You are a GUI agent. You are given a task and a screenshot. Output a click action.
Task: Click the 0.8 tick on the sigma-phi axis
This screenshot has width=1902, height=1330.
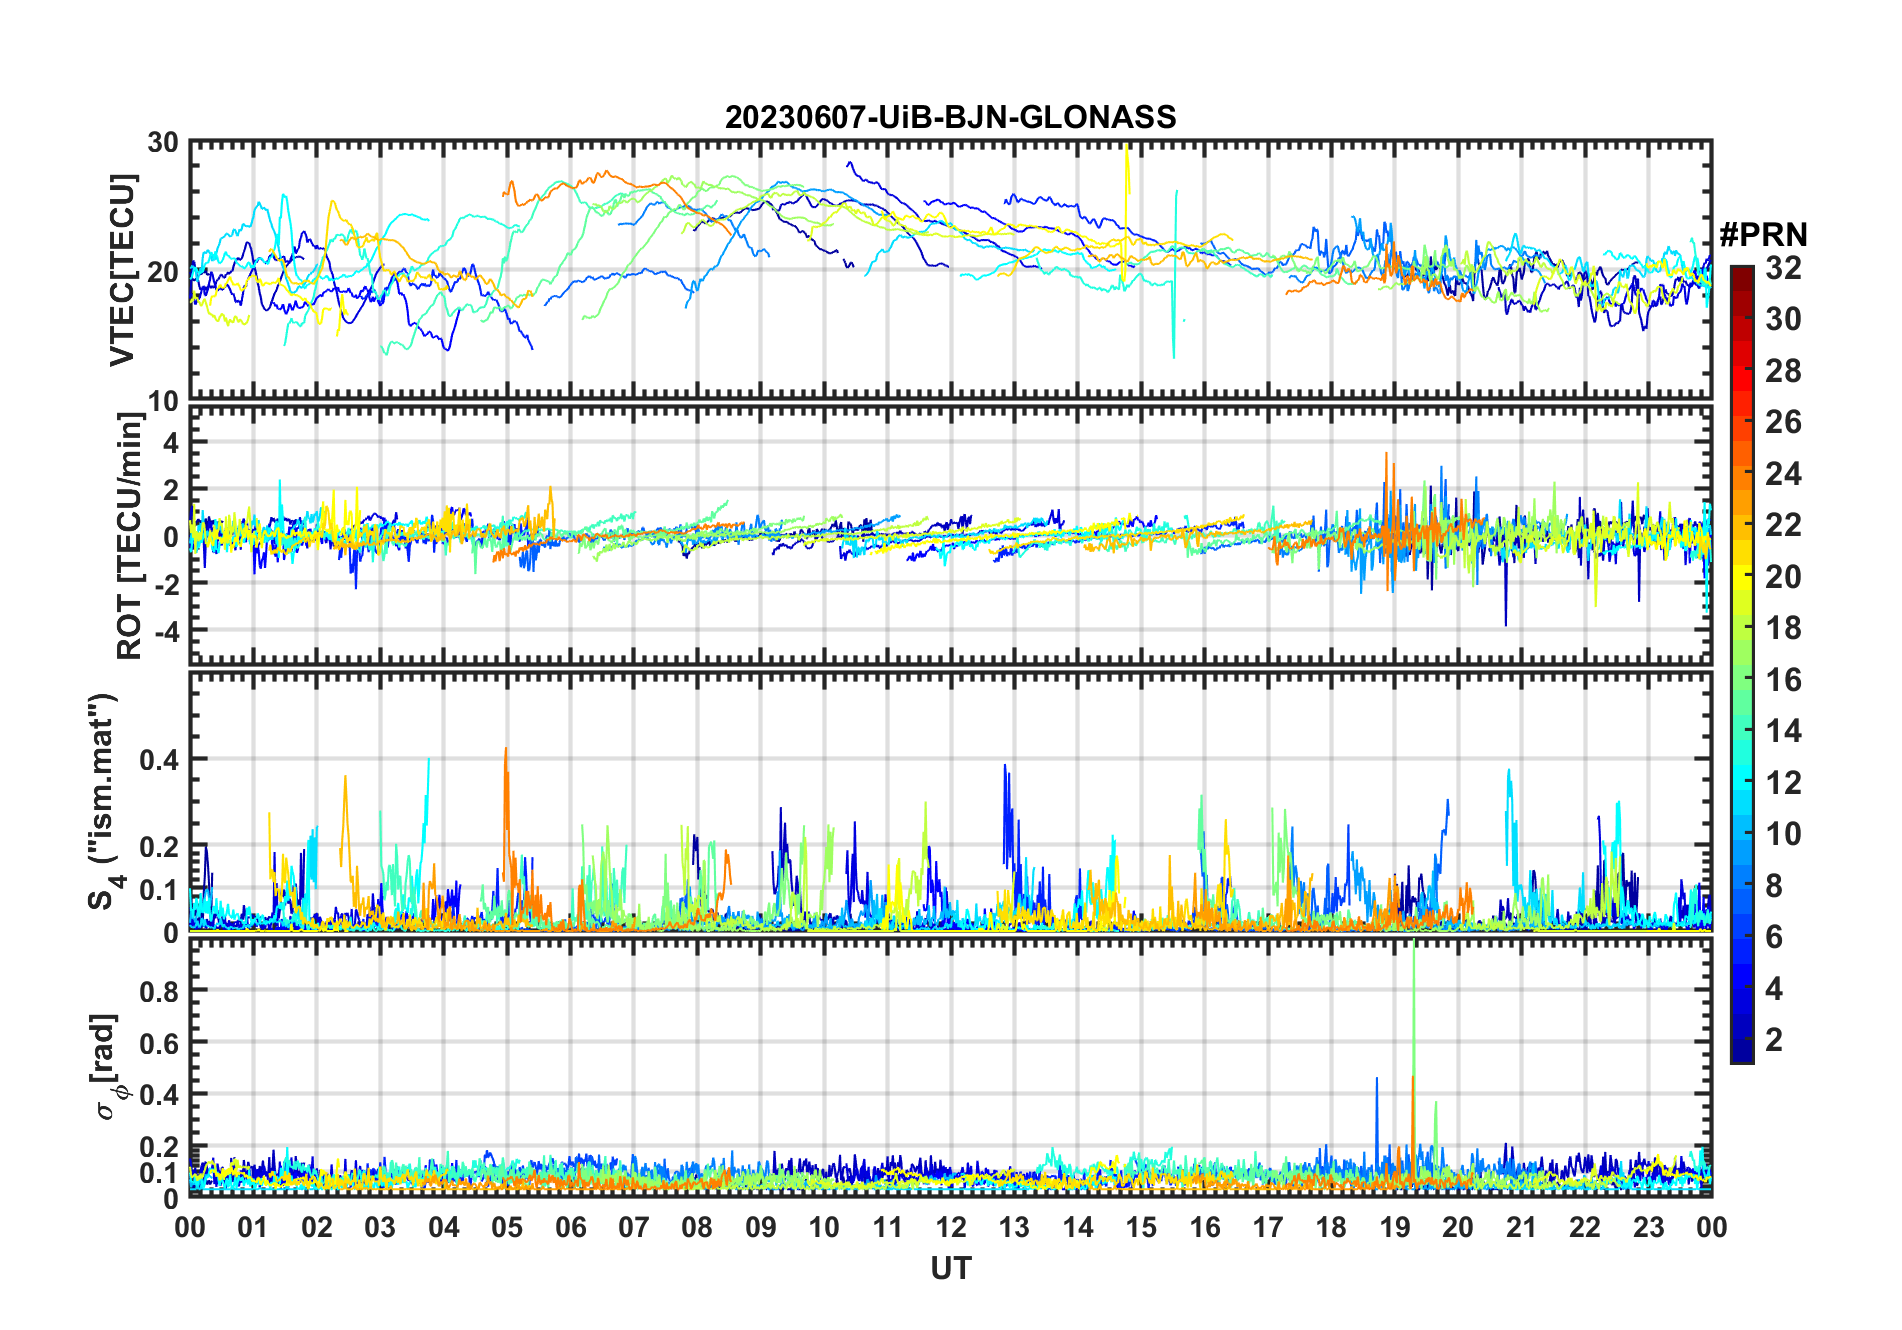pyautogui.click(x=159, y=991)
